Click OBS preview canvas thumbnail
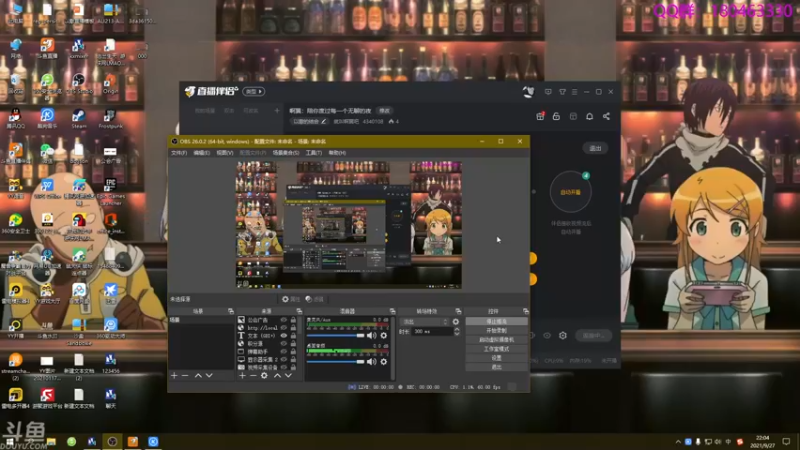 click(x=348, y=225)
